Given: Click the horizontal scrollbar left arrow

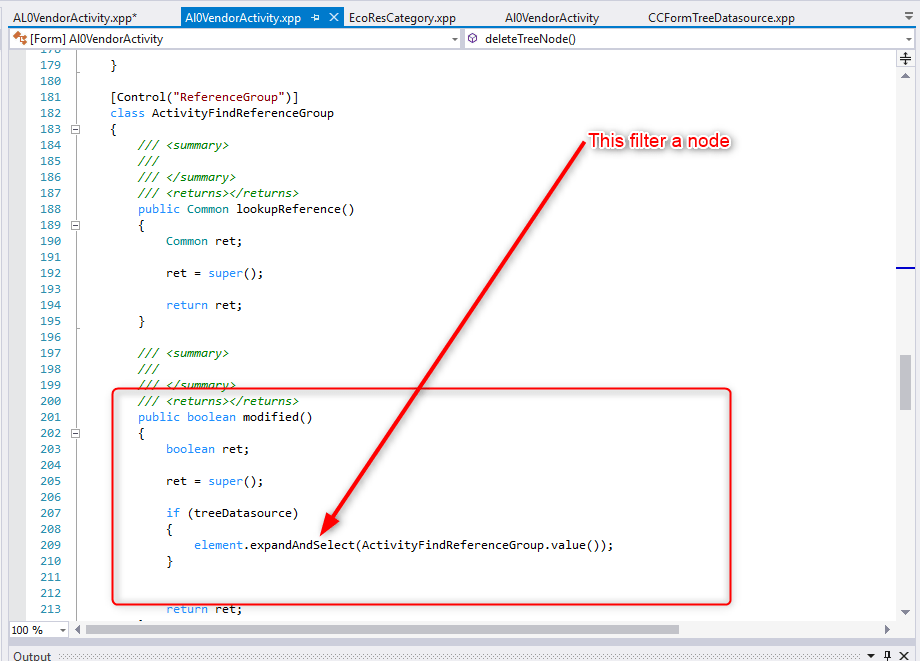Looking at the screenshot, I should pos(78,630).
